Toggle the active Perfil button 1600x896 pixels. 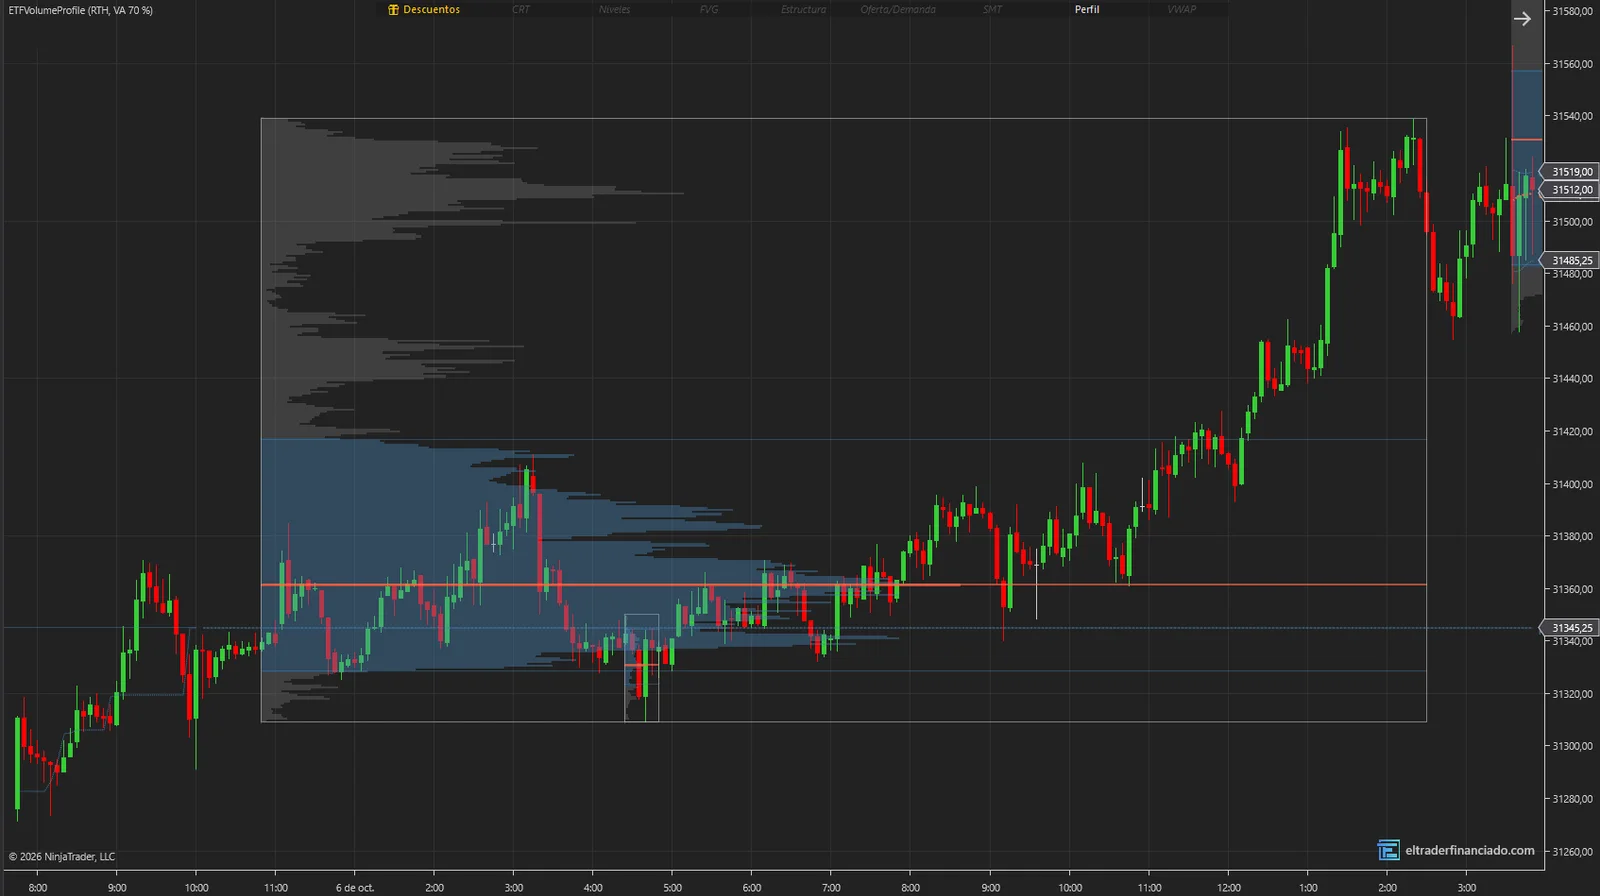(1087, 10)
